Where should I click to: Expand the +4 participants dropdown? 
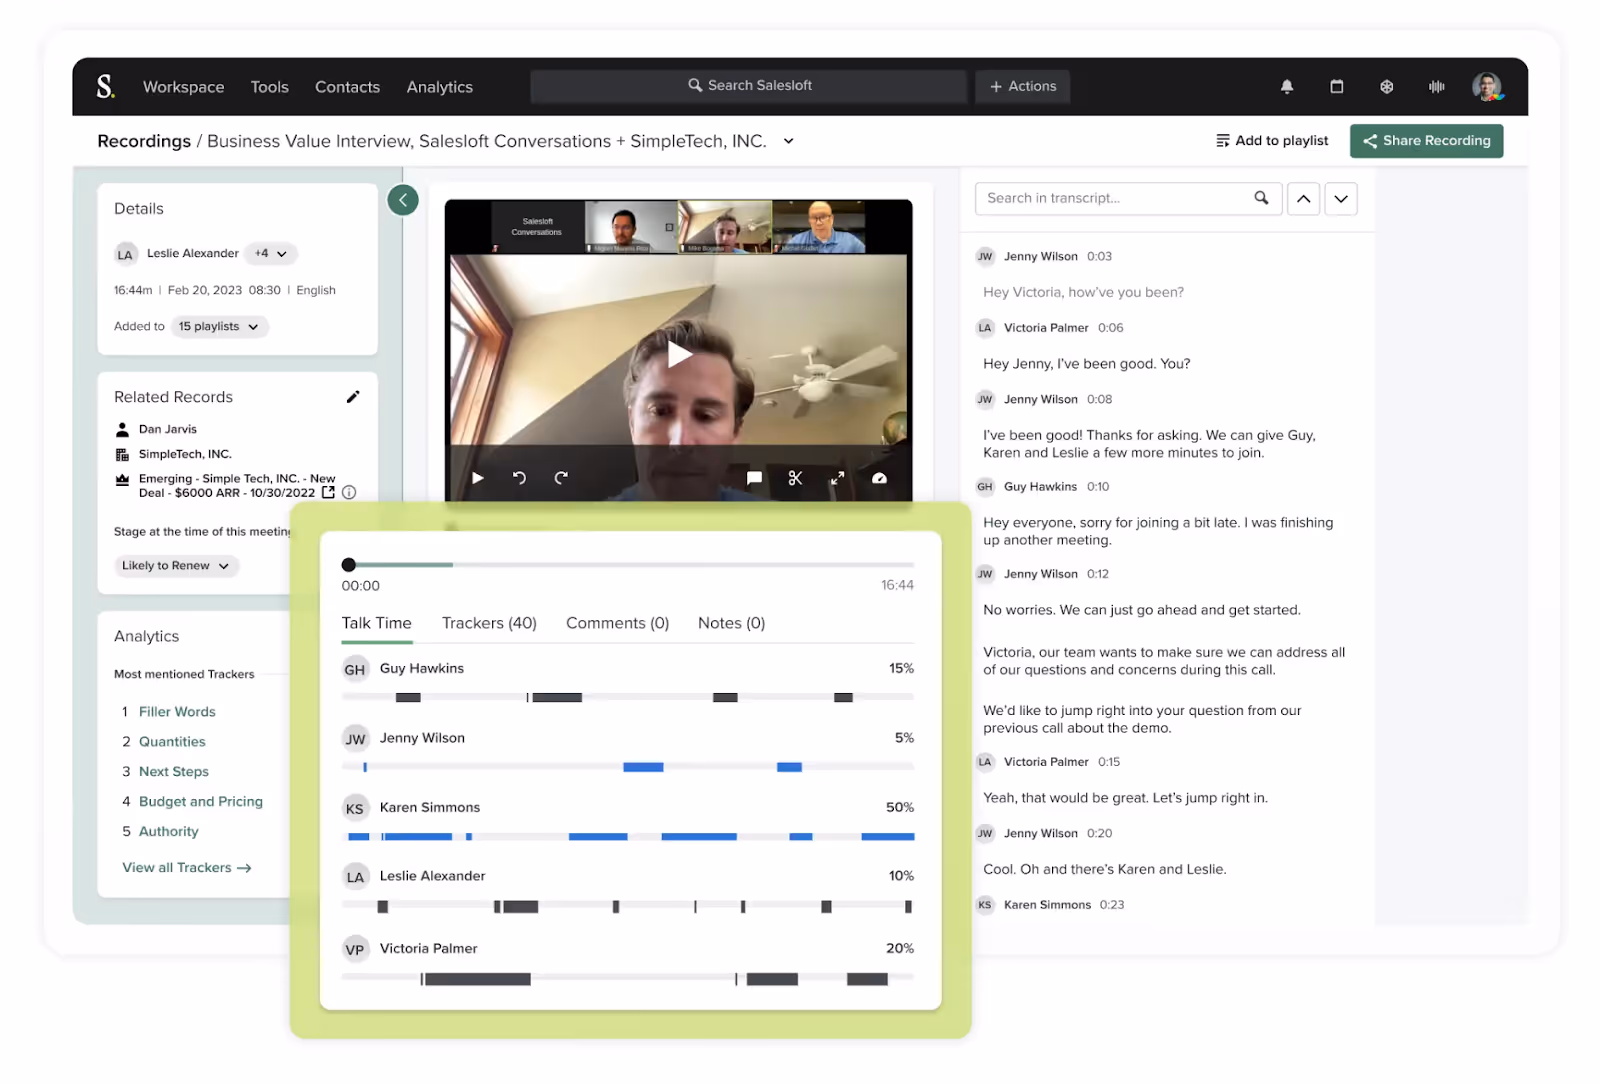[271, 254]
